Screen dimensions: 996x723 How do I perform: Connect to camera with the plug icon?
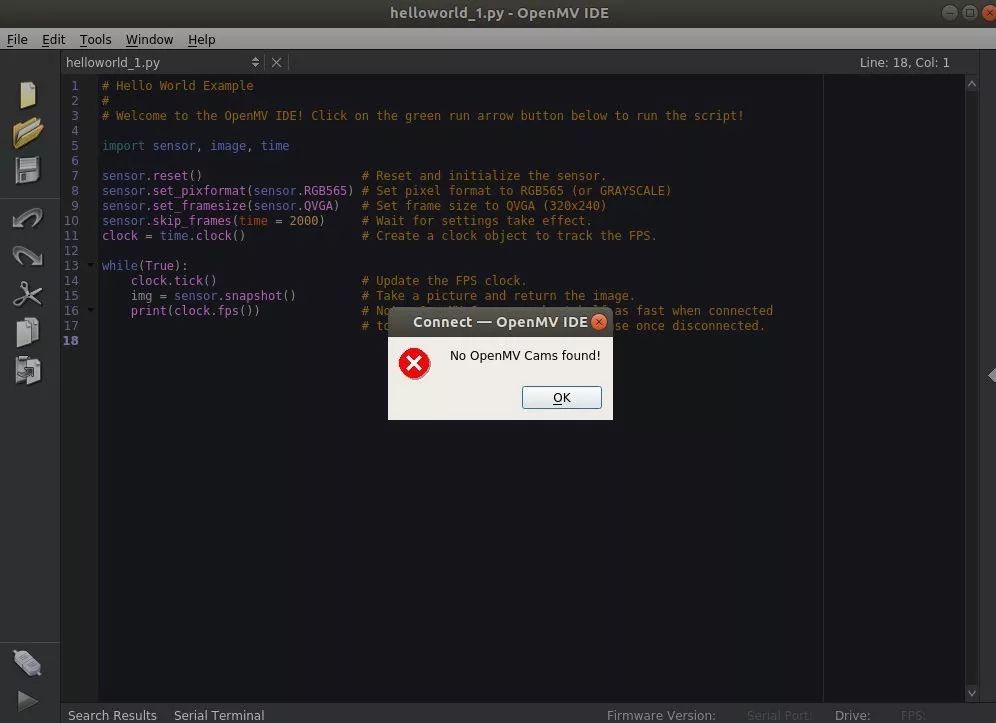click(x=28, y=663)
